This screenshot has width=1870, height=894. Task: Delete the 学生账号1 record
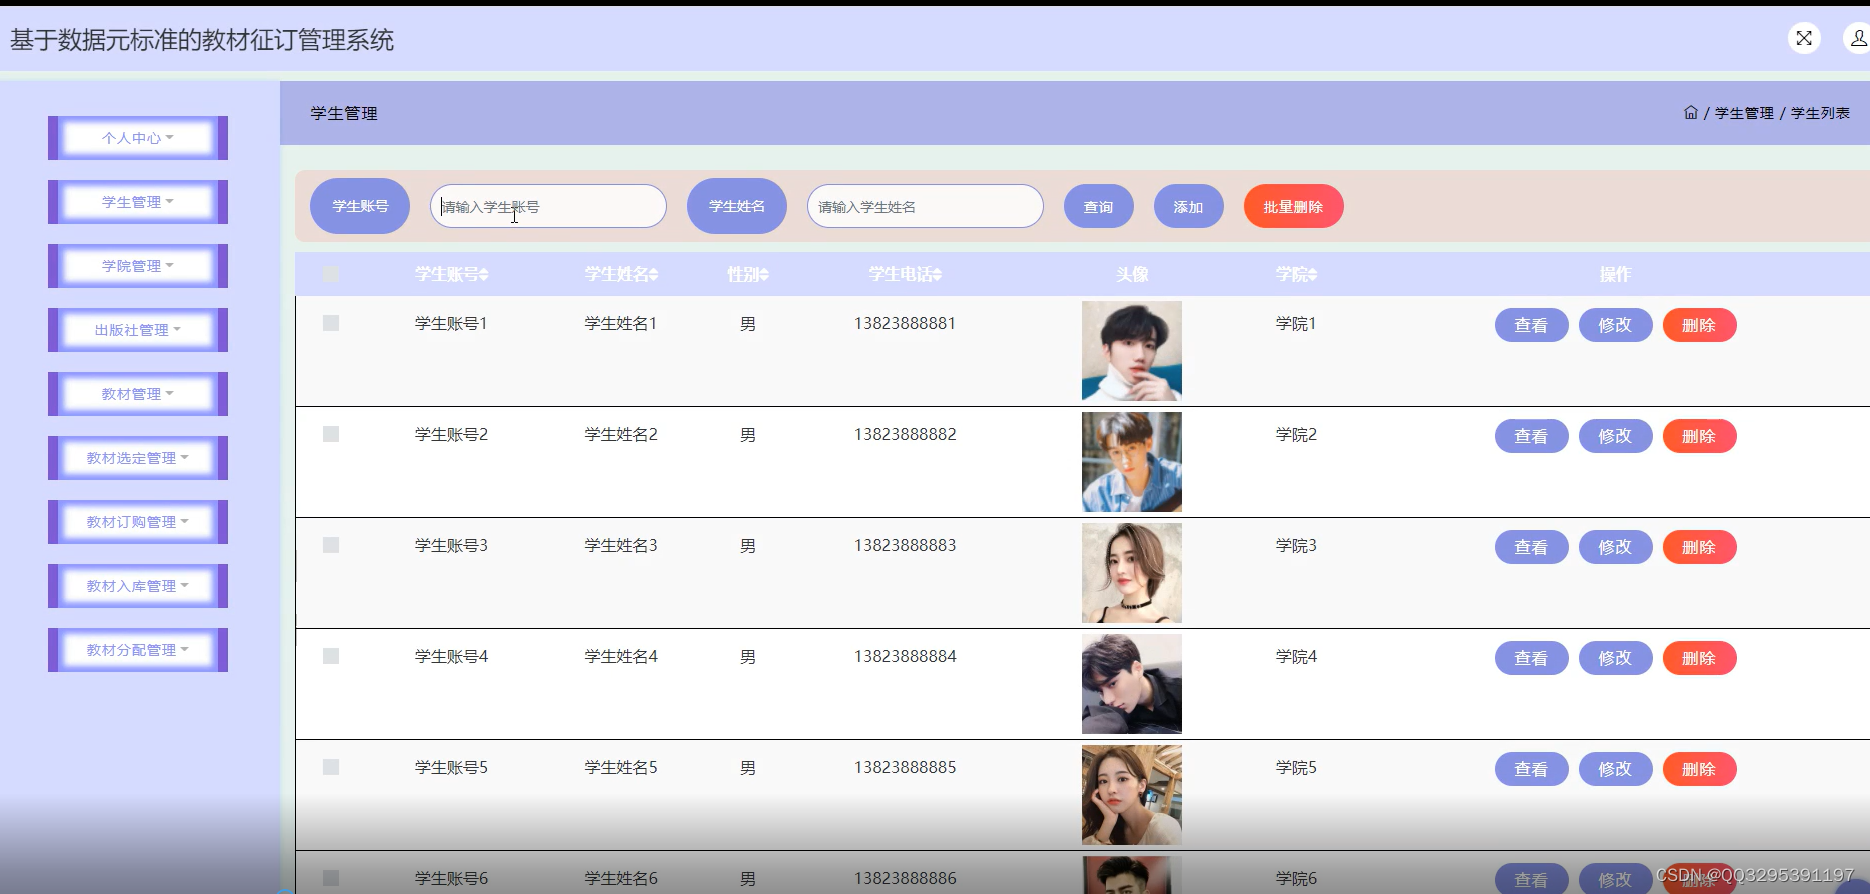[x=1699, y=325]
